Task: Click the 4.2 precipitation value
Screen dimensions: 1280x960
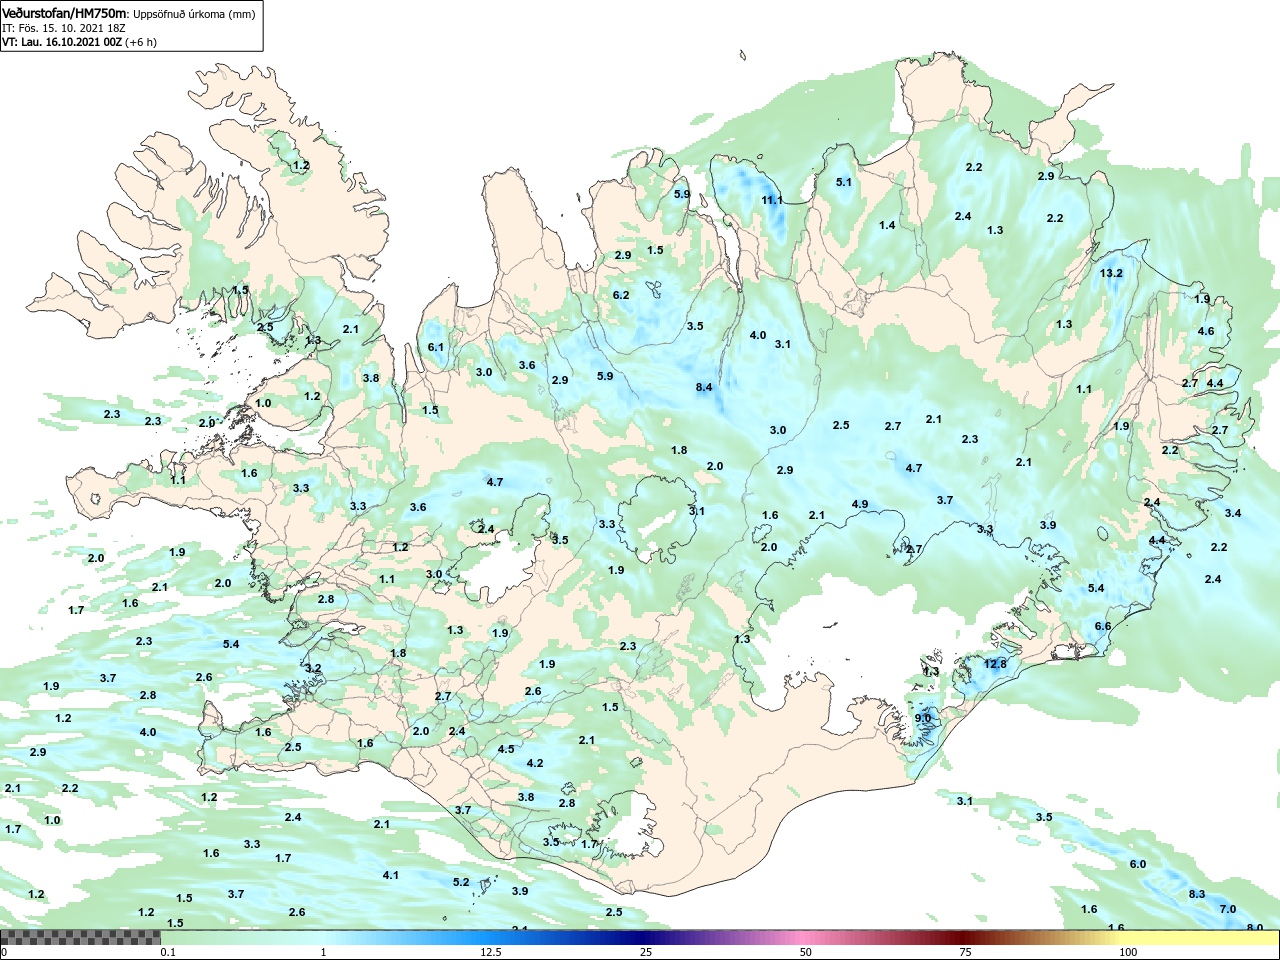Action: (535, 763)
